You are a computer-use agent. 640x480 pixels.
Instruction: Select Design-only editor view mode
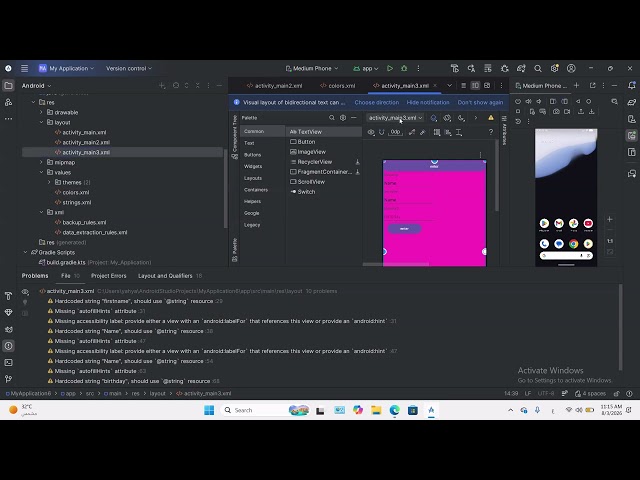coord(487,85)
